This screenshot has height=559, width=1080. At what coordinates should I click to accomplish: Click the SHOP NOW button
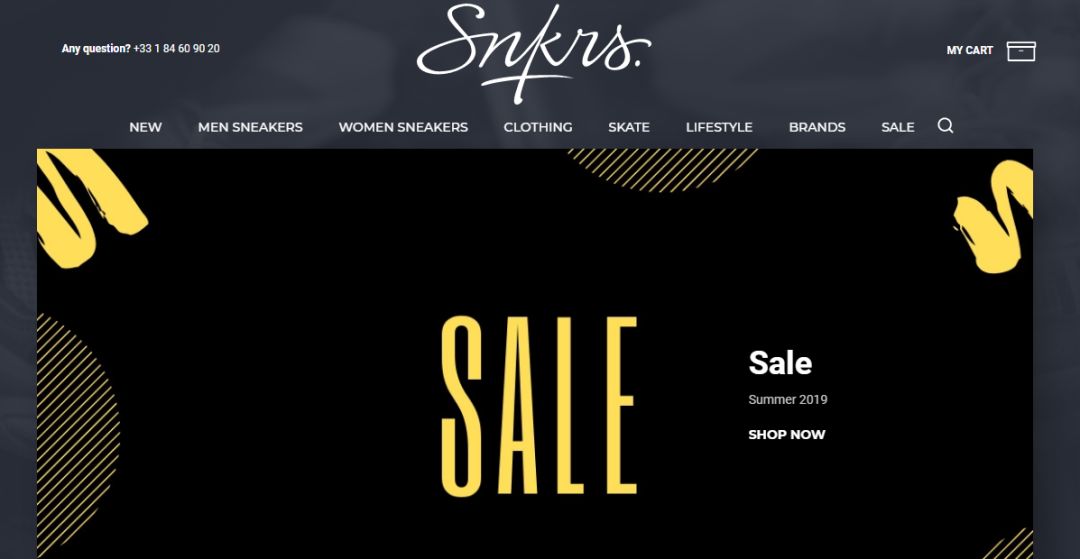pyautogui.click(x=787, y=434)
